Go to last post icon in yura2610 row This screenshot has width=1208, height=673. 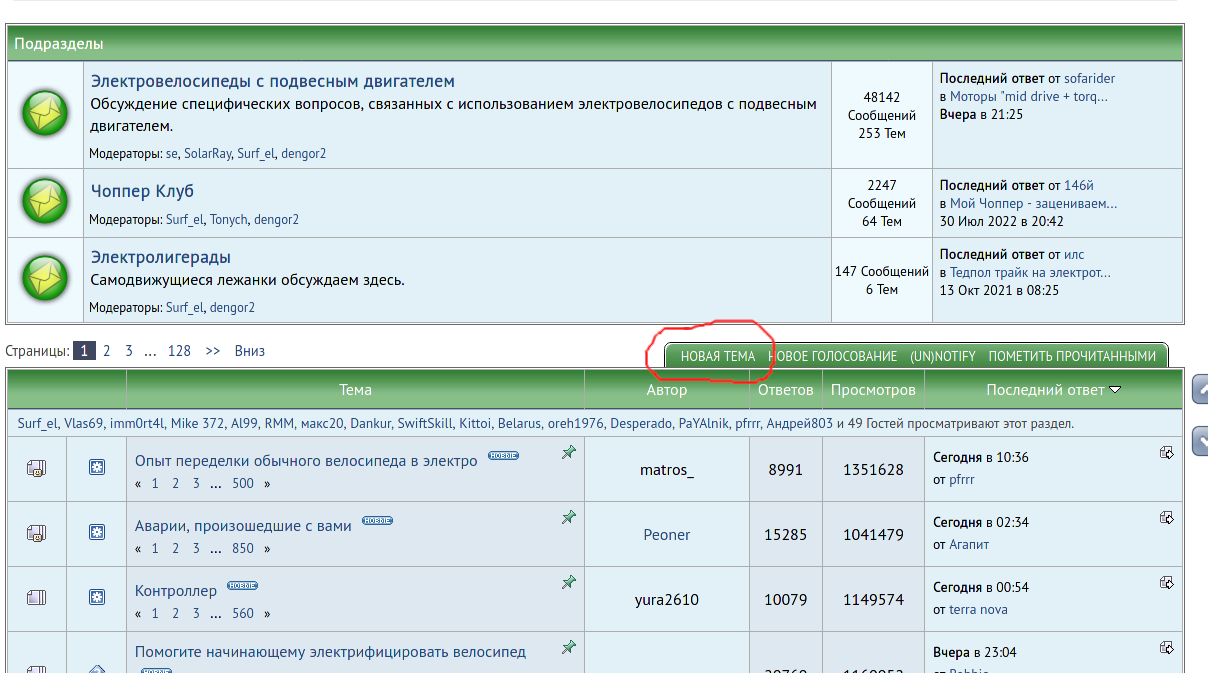[x=1166, y=583]
